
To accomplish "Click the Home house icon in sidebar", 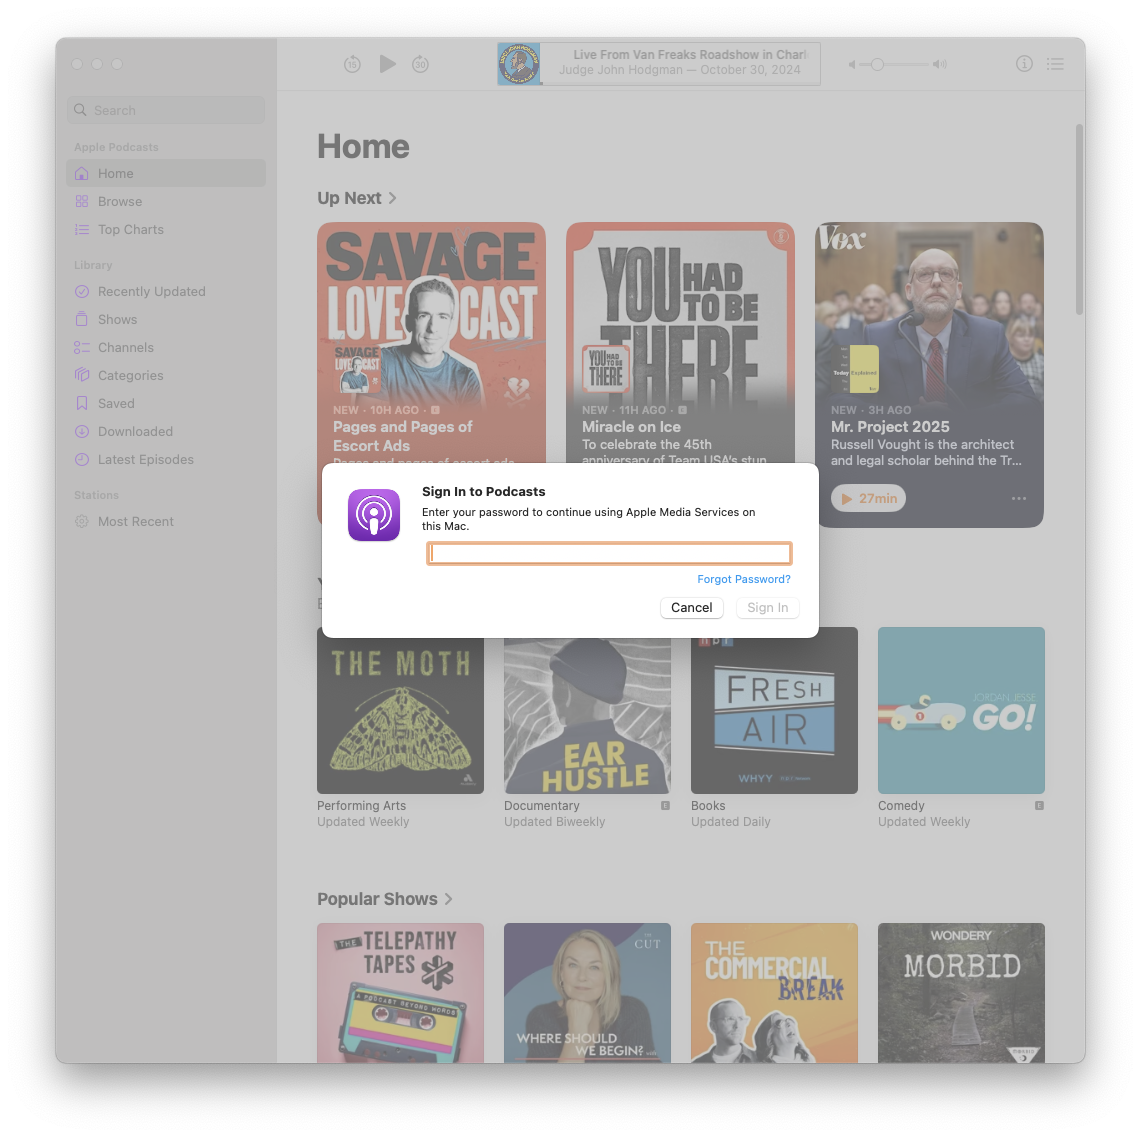I will click(x=82, y=173).
